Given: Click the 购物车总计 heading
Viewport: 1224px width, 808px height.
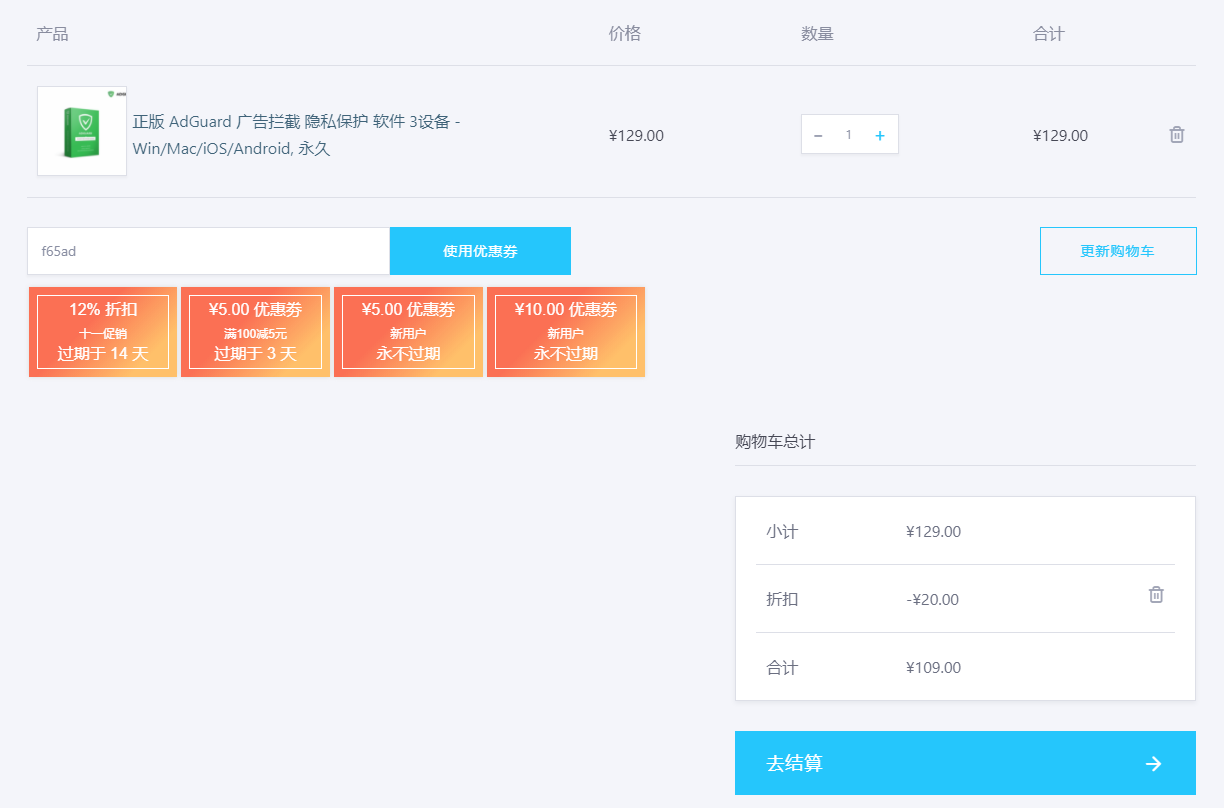Looking at the screenshot, I should pos(775,442).
